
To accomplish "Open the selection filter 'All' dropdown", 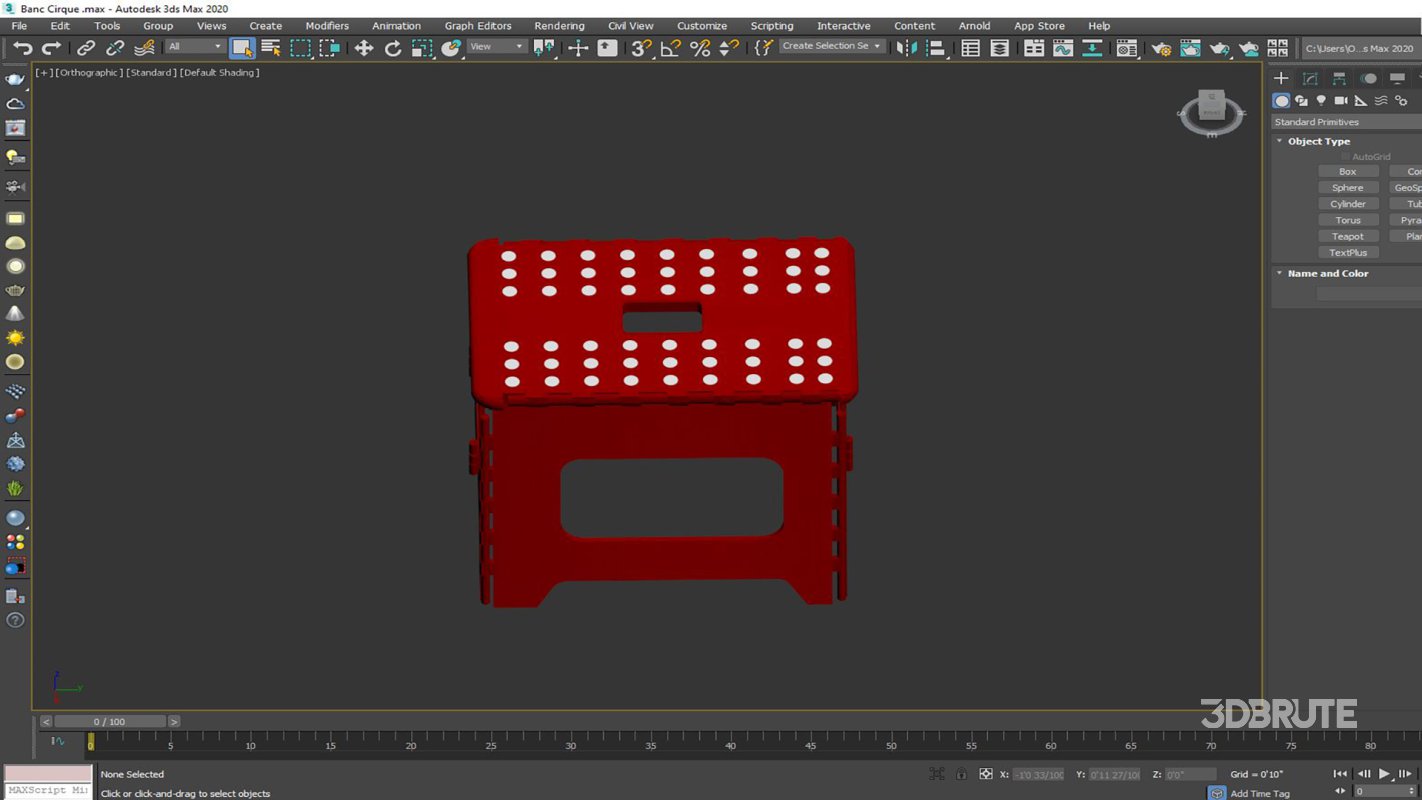I will click(x=195, y=47).
